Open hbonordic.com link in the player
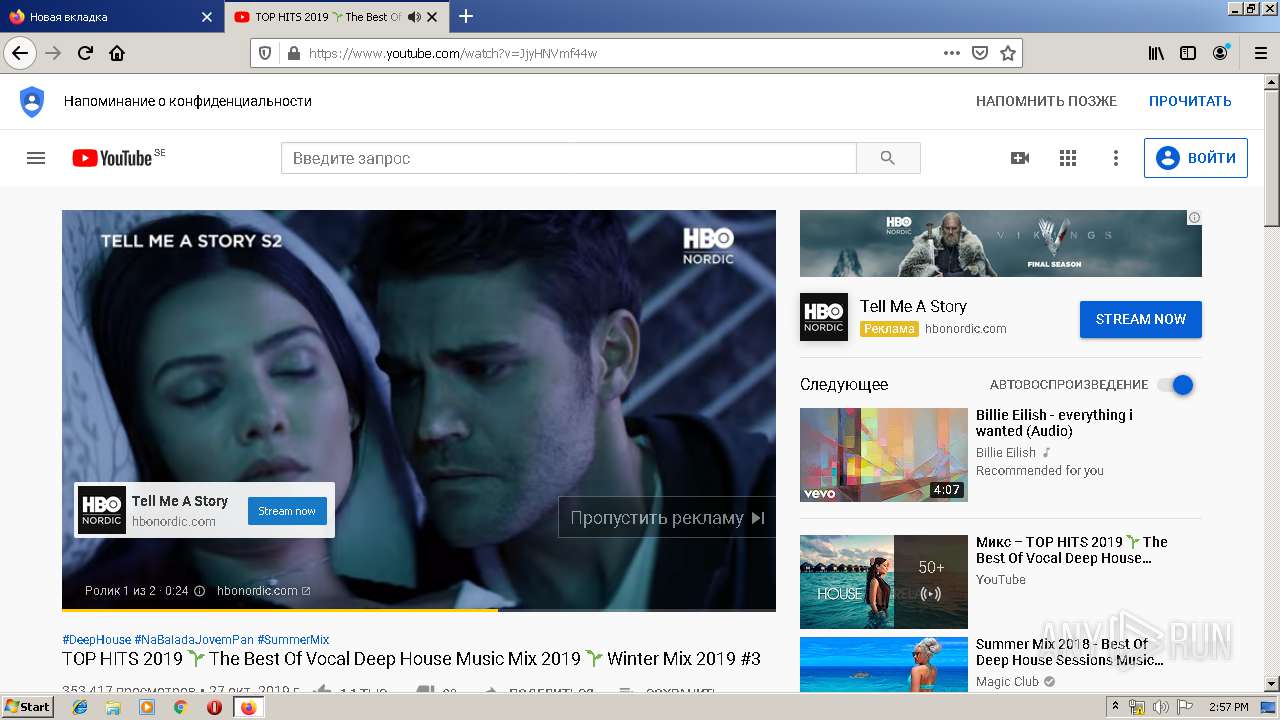 point(263,591)
